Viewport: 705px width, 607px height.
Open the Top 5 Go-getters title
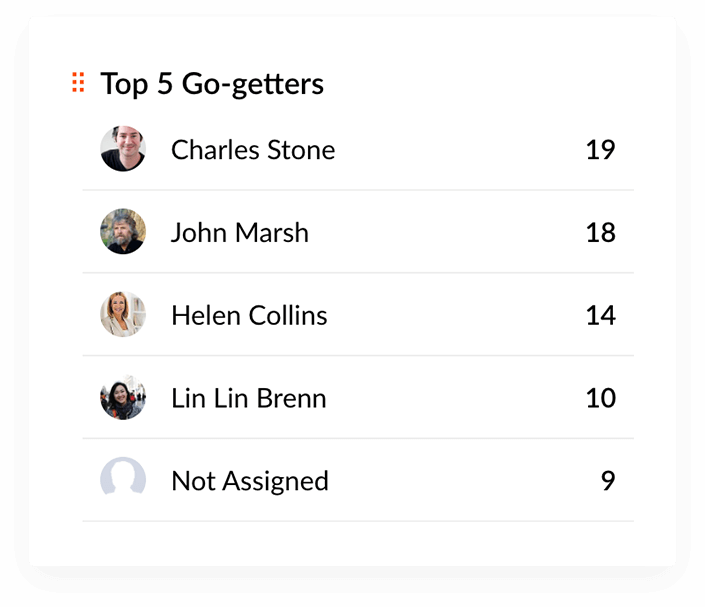pos(212,84)
